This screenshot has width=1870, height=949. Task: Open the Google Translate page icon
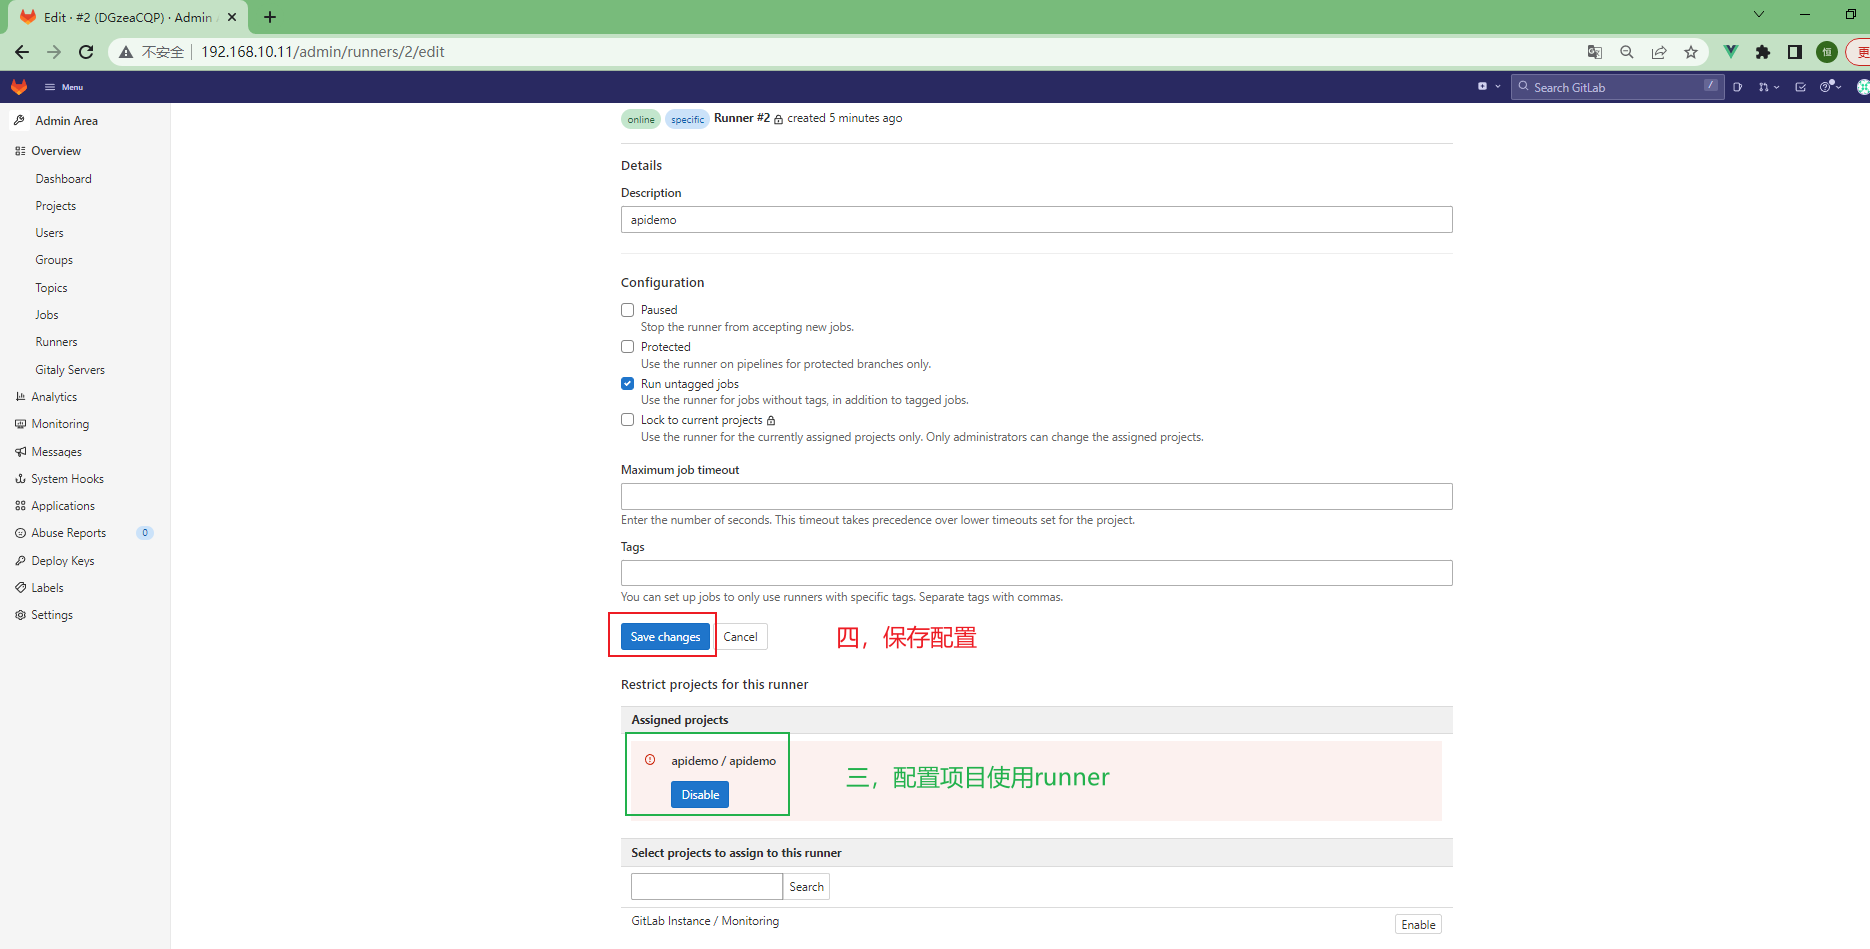(1595, 52)
